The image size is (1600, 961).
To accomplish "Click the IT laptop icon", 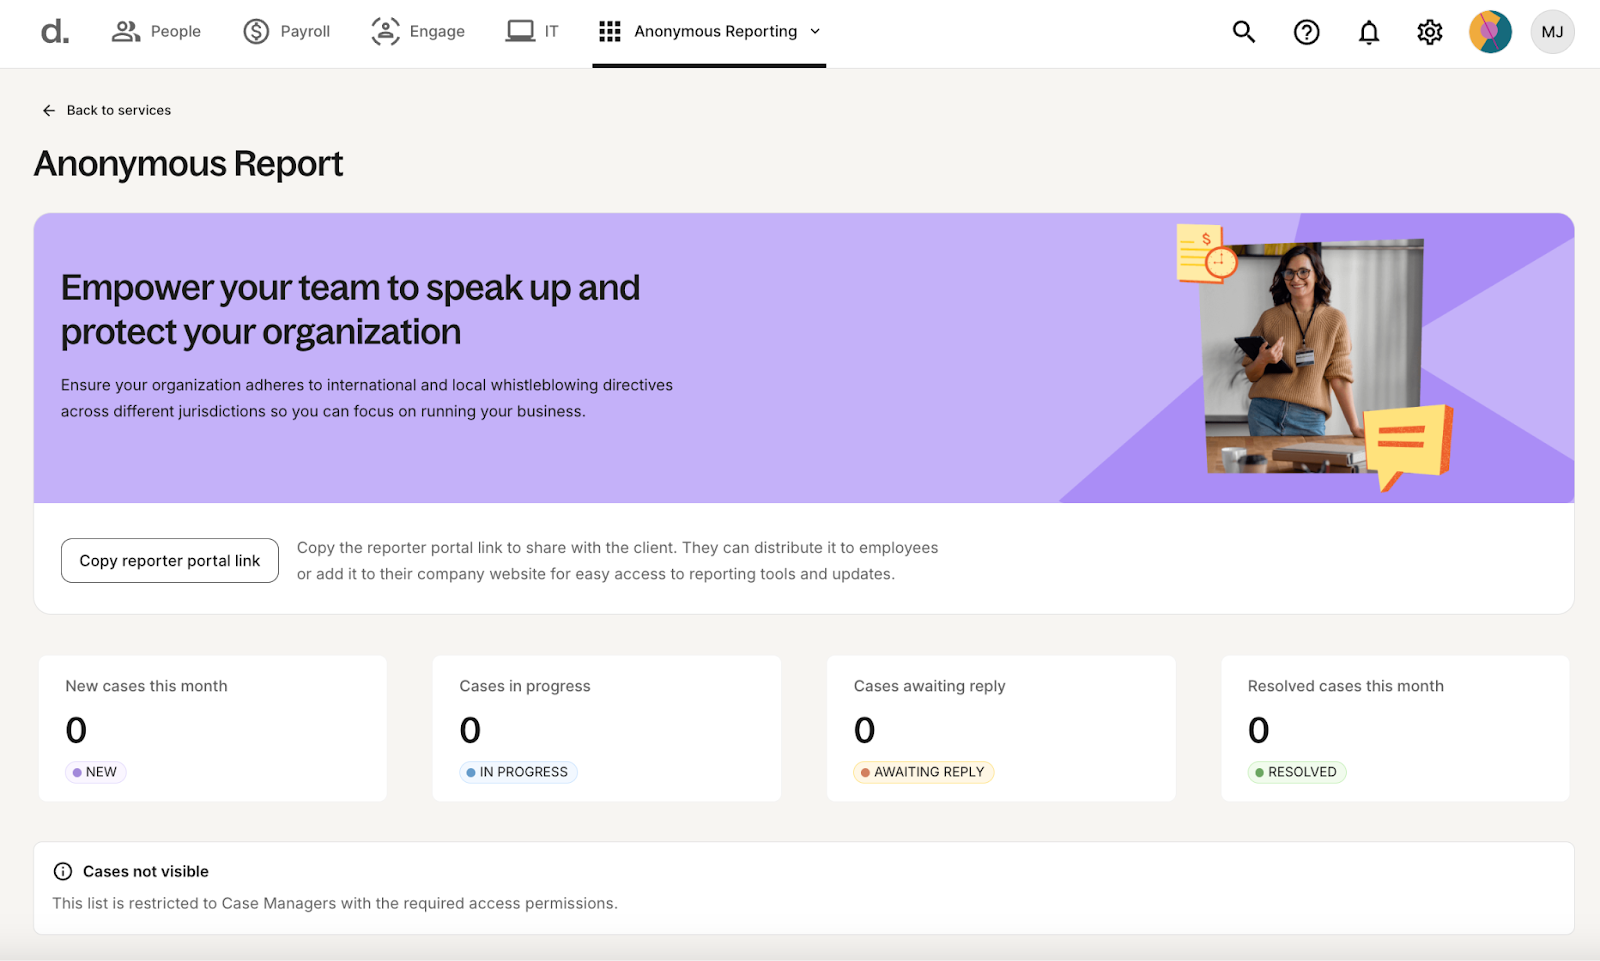I will click(x=520, y=32).
